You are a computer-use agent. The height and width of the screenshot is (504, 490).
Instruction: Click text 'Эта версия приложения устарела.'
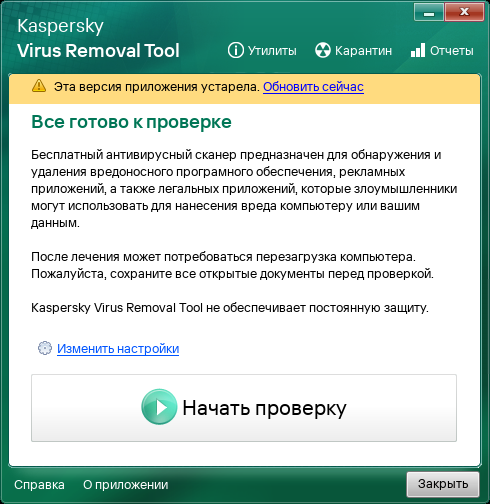click(157, 87)
